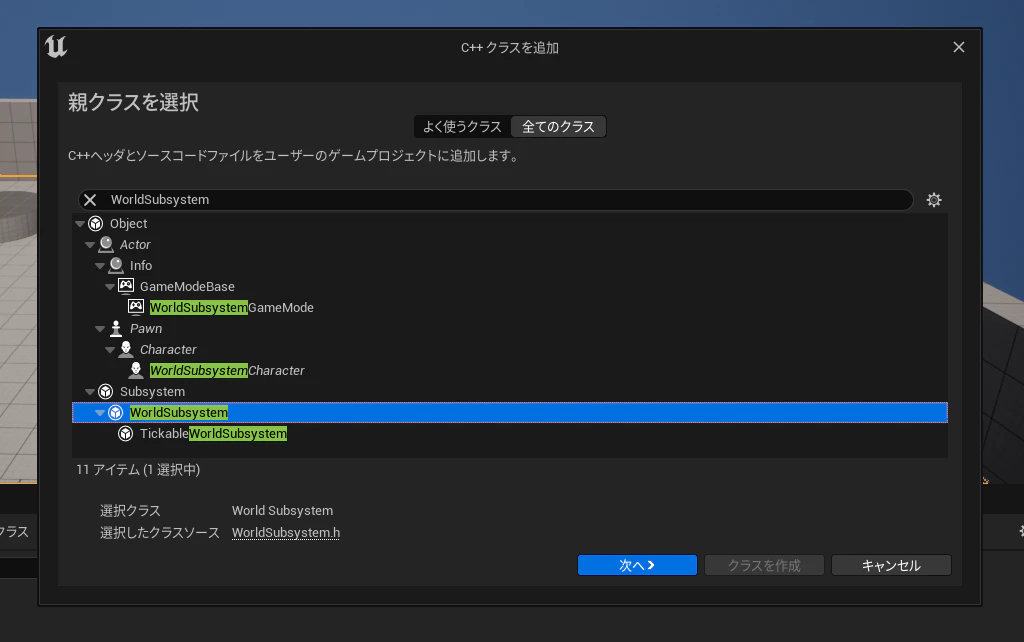Click the 次へ button
The image size is (1024, 642).
[637, 565]
